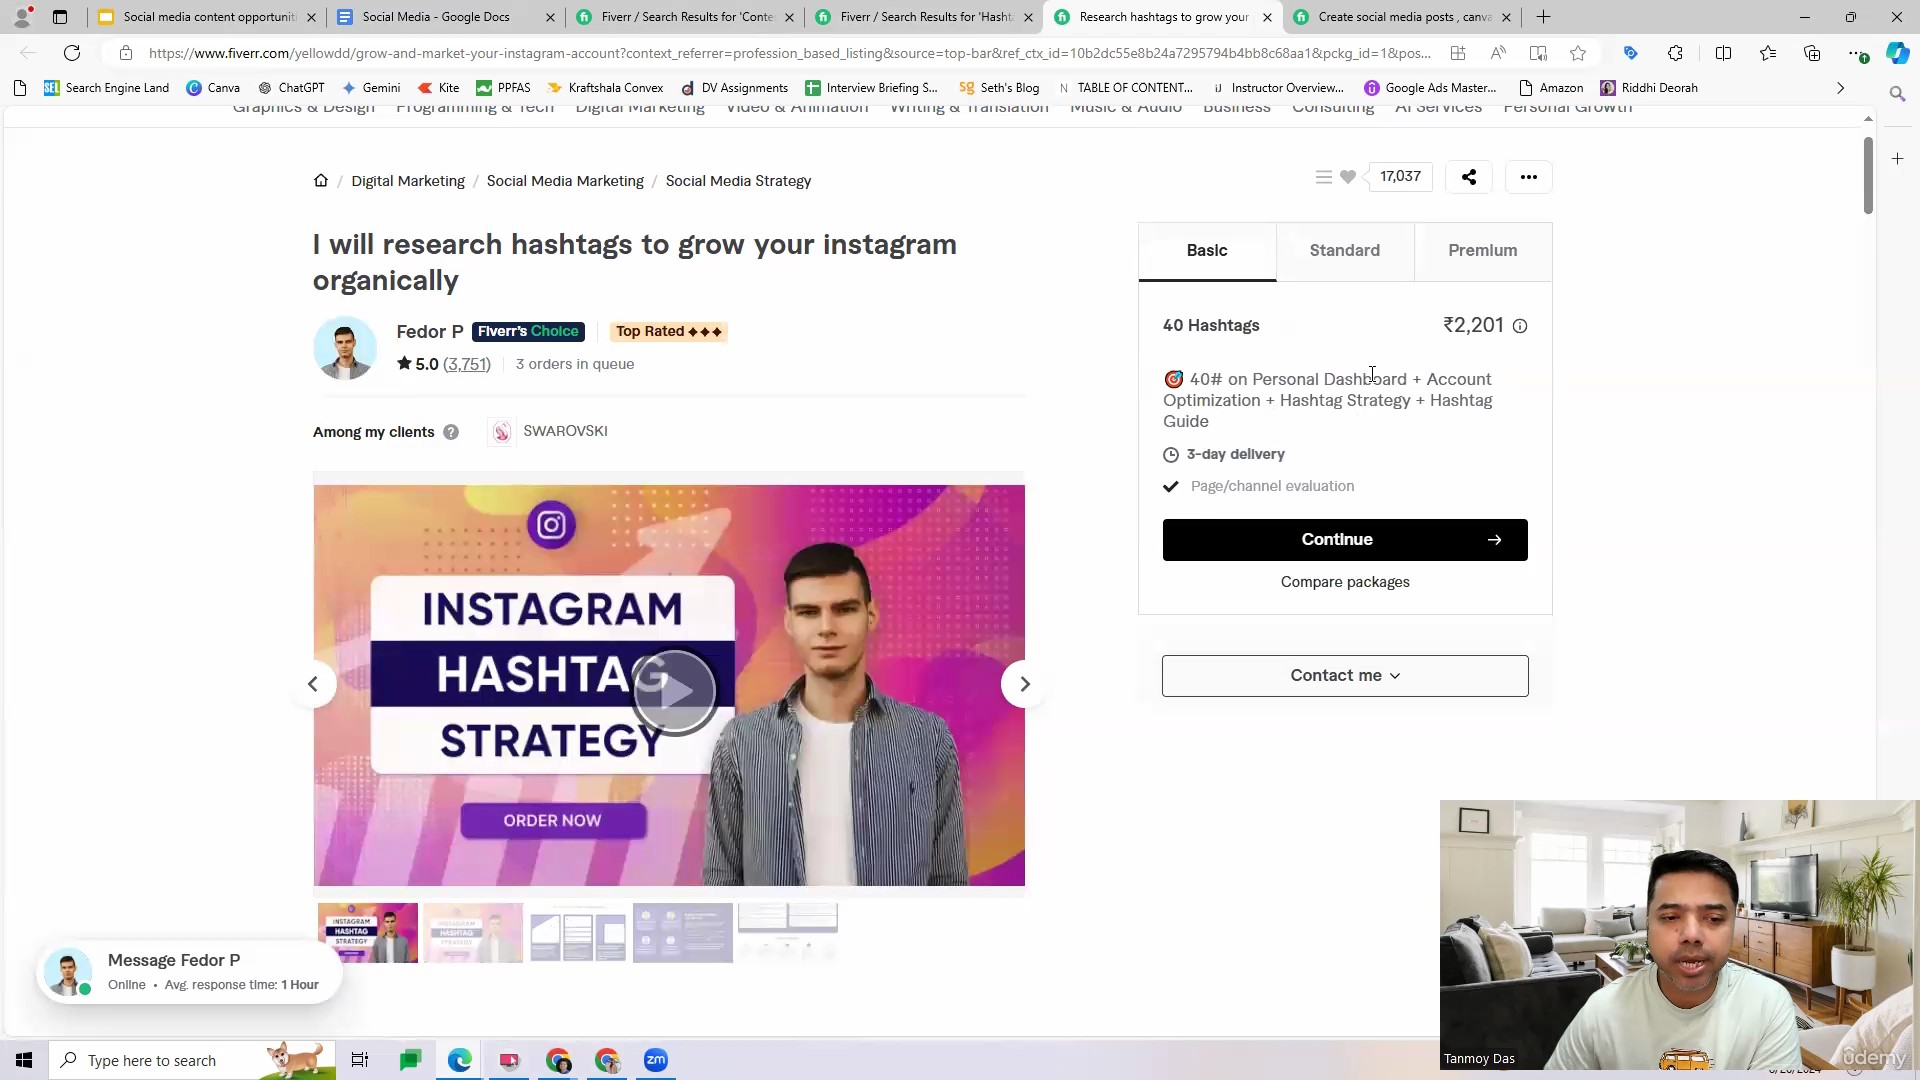Open Microsoft Edge on taskbar

coord(460,1060)
